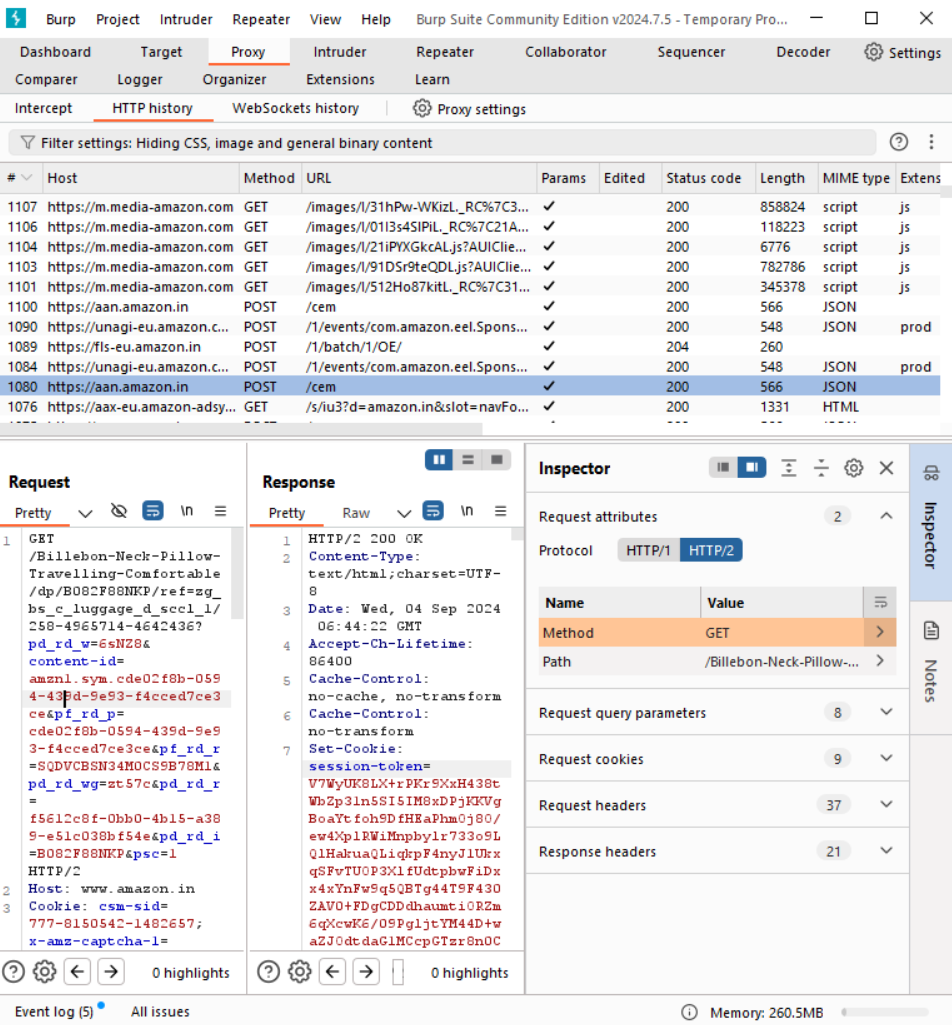Go to previous match in Request pane
952x1025 pixels.
(x=77, y=971)
